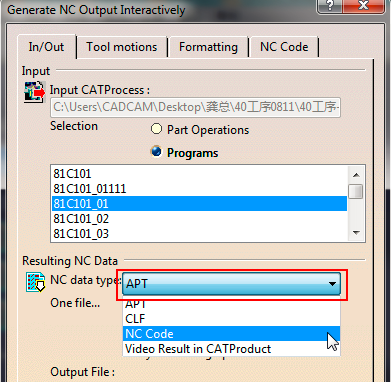Open the NC Code tab
The image size is (391, 382).
tap(284, 47)
